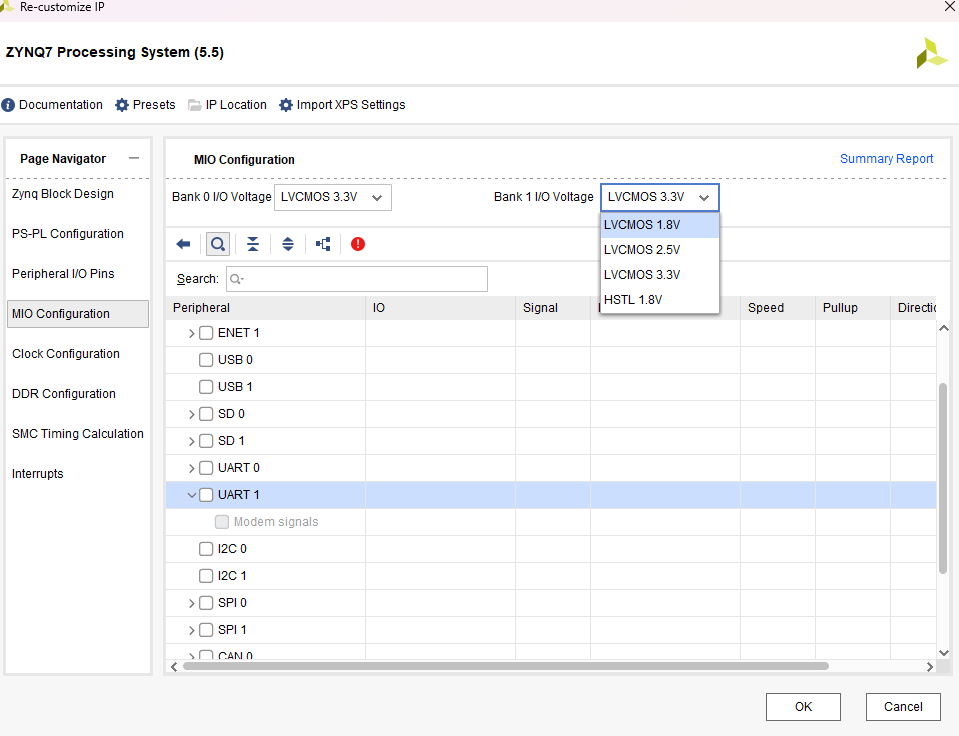This screenshot has height=736, width=959.
Task: Enable the UART 0 checkbox
Action: pyautogui.click(x=206, y=467)
